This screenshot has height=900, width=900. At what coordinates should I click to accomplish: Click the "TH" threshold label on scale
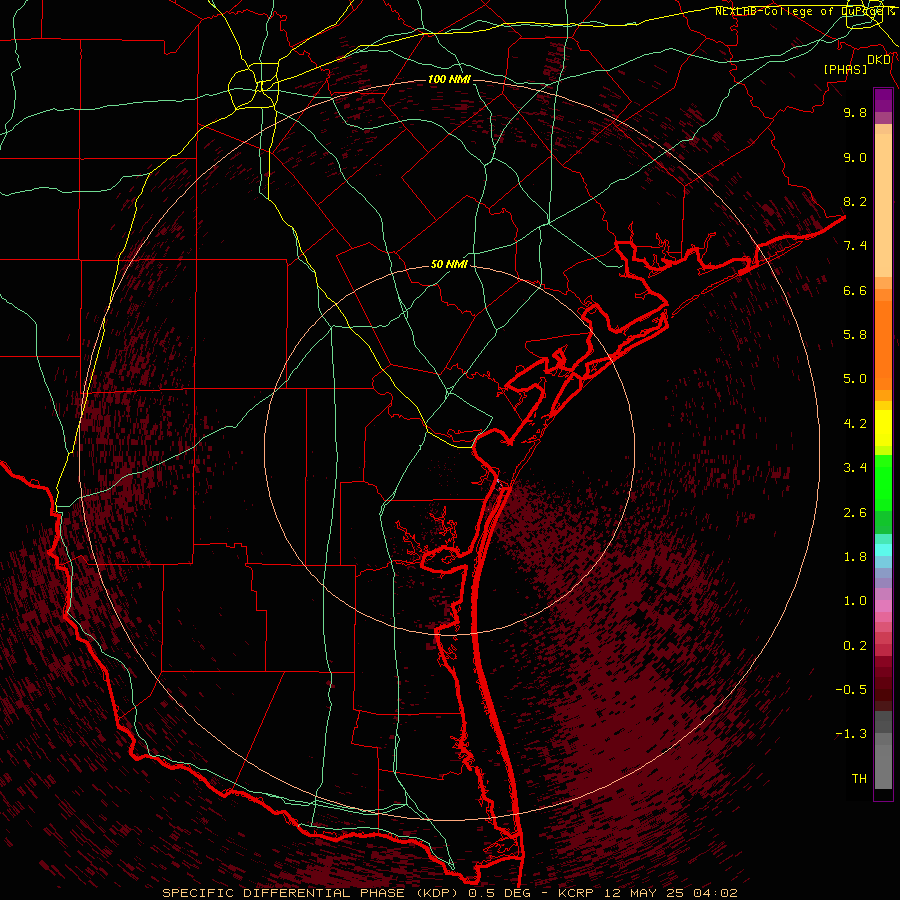[x=859, y=779]
